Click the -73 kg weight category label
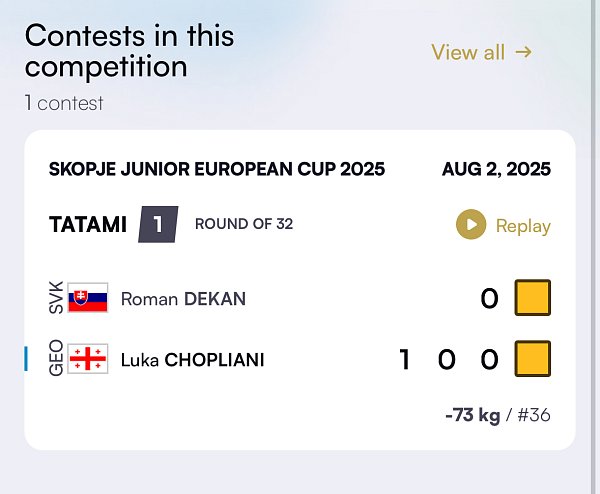Viewport: 600px width, 494px height. [473, 415]
